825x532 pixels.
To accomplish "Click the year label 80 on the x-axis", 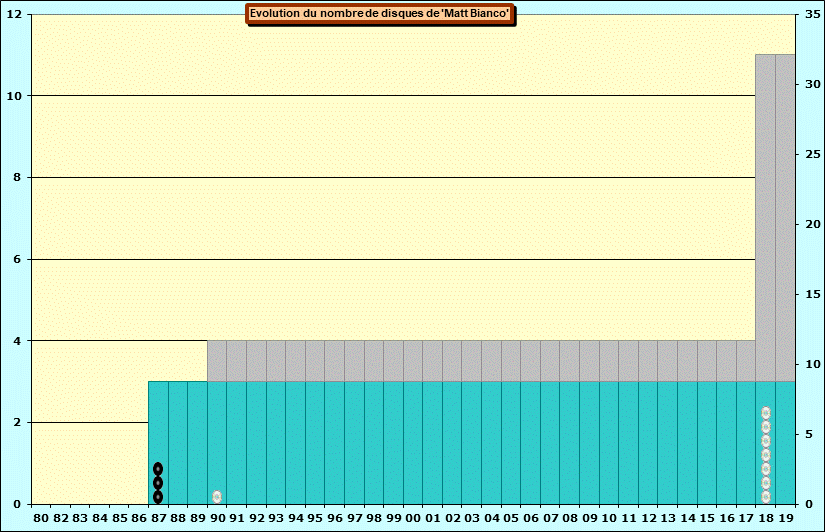I will coord(41,518).
